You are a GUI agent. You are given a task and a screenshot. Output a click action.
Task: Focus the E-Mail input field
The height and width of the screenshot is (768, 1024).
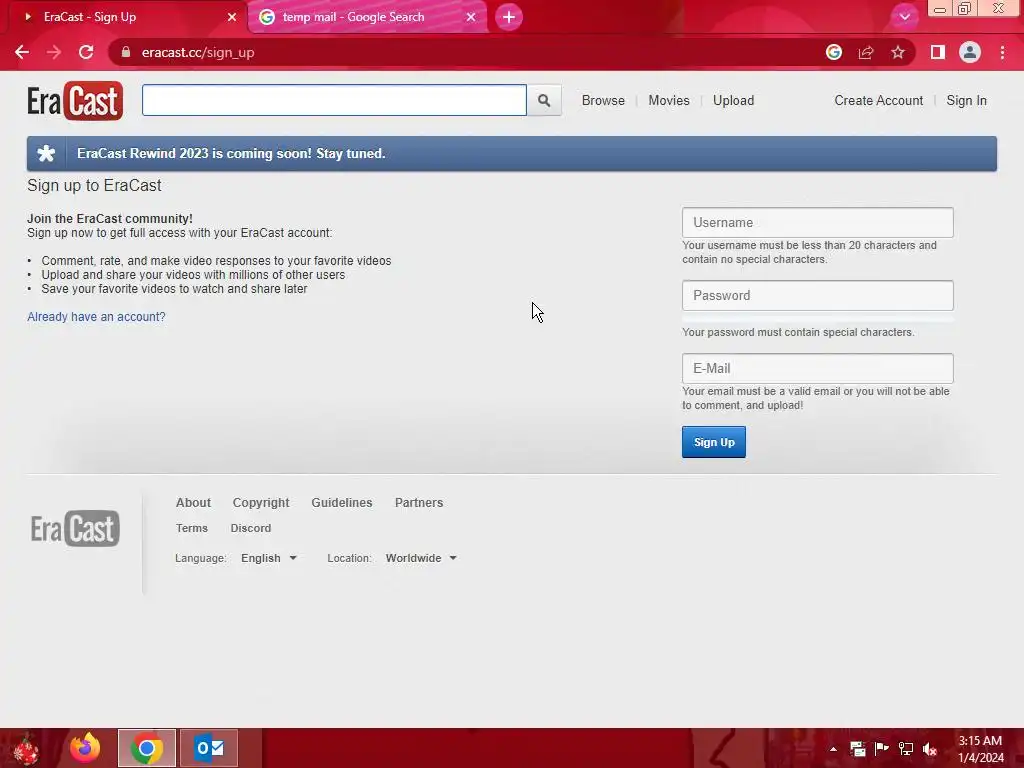(x=818, y=368)
